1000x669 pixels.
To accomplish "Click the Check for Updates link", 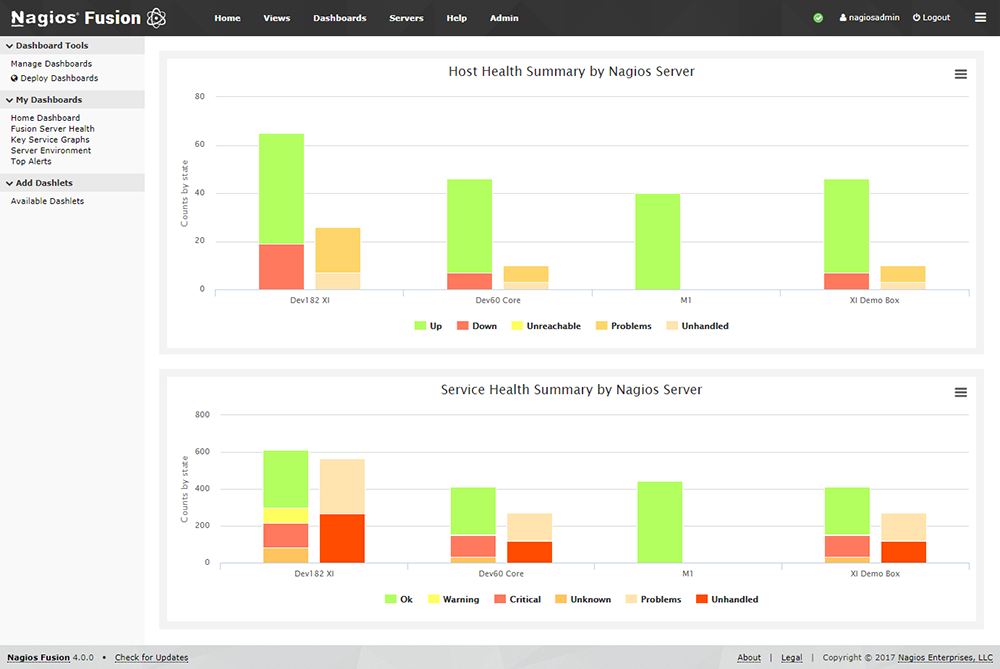I will [151, 658].
